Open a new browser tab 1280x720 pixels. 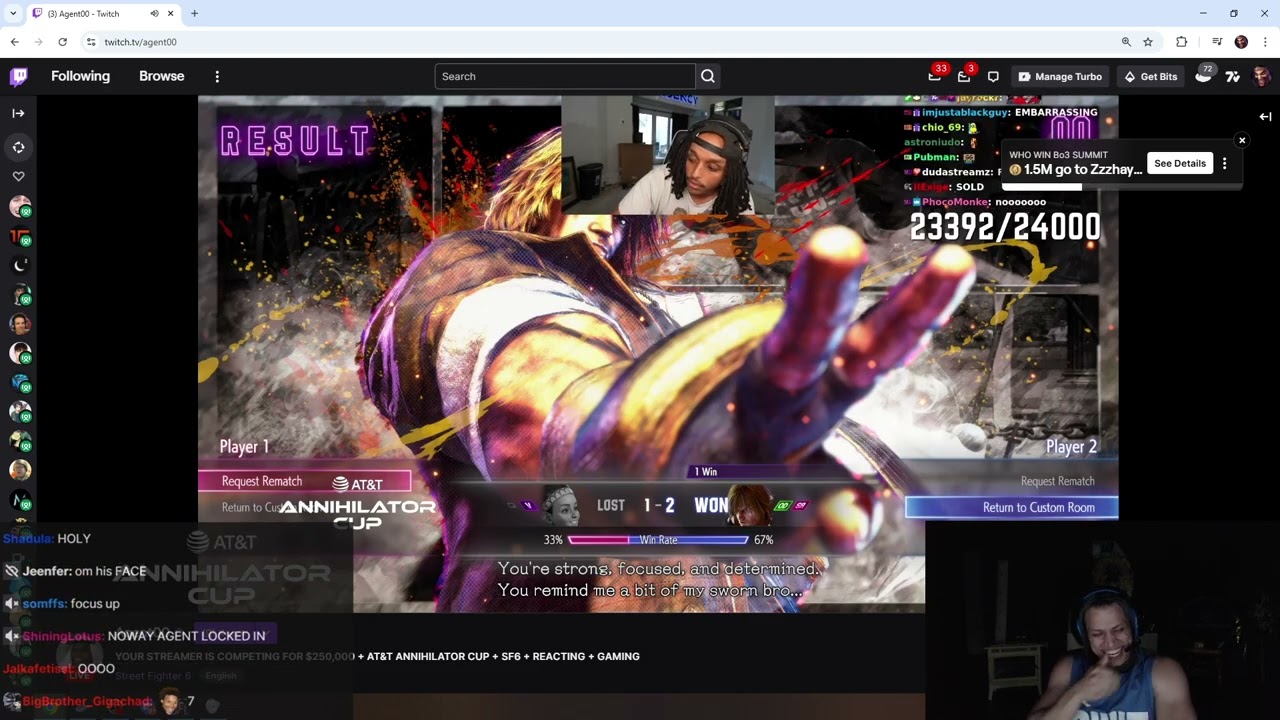tap(194, 14)
